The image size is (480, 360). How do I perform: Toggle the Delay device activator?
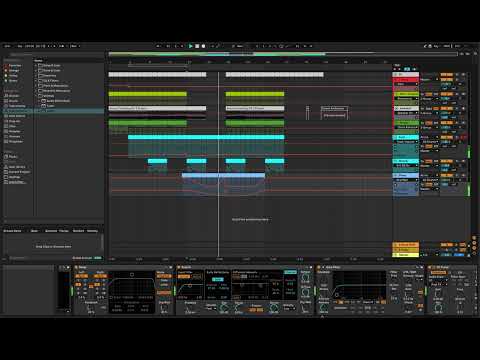[x=76, y=267]
